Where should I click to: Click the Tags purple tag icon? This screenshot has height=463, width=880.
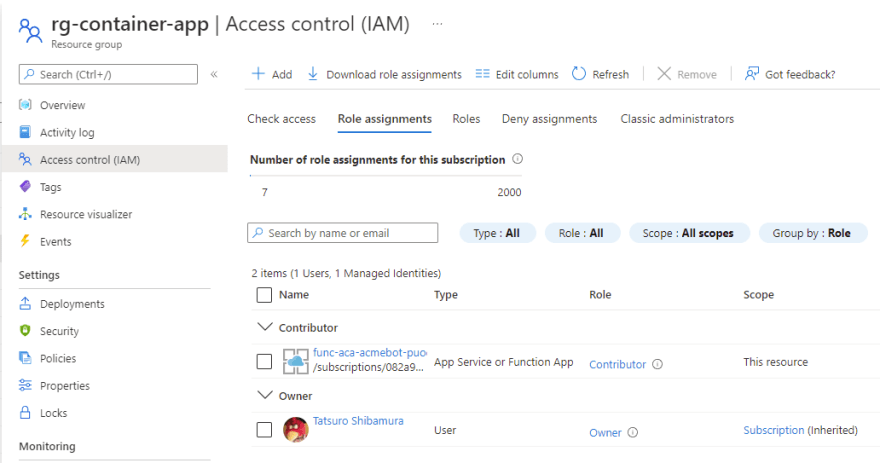point(25,186)
